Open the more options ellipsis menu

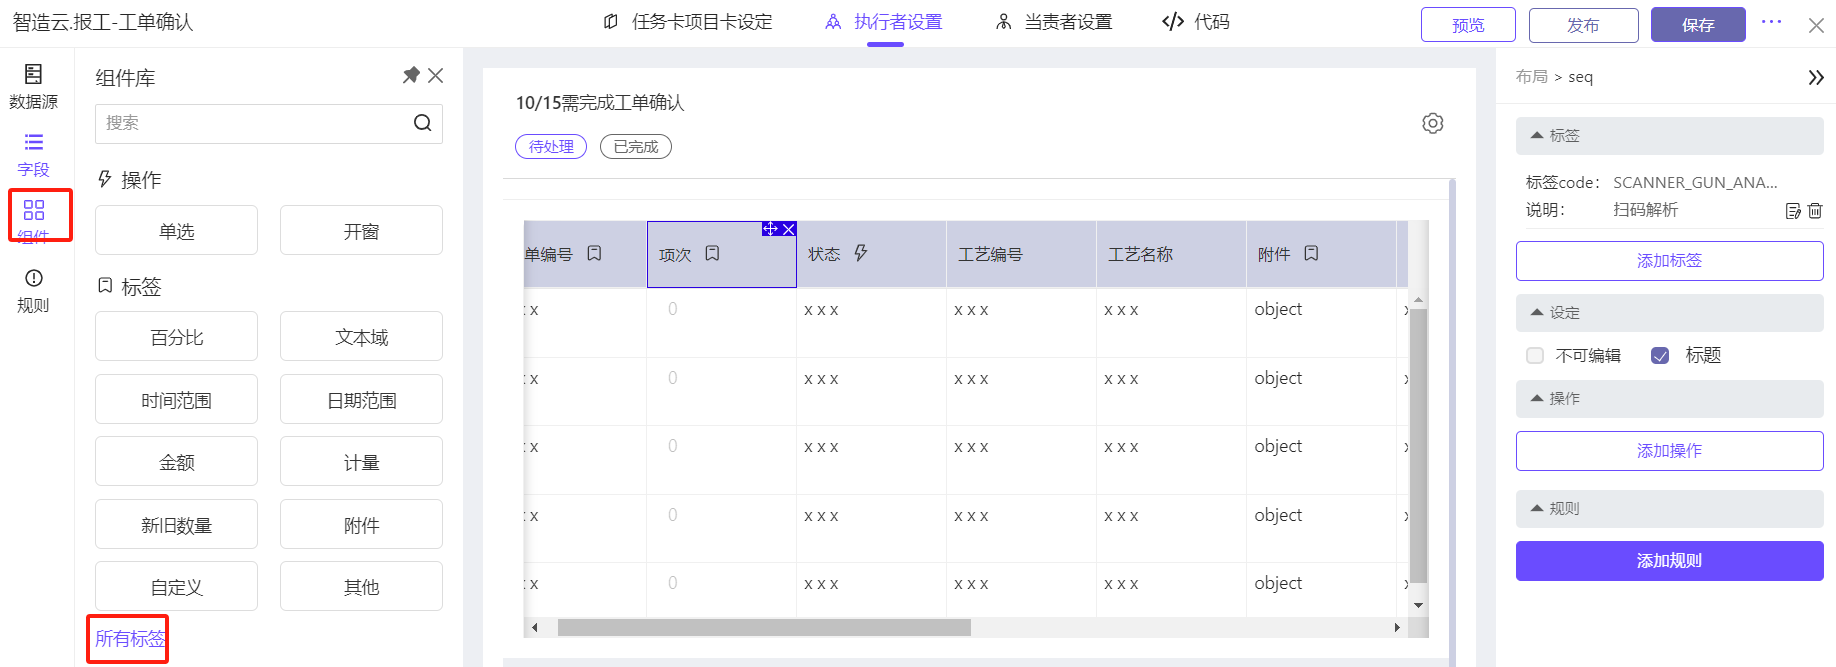(x=1772, y=22)
